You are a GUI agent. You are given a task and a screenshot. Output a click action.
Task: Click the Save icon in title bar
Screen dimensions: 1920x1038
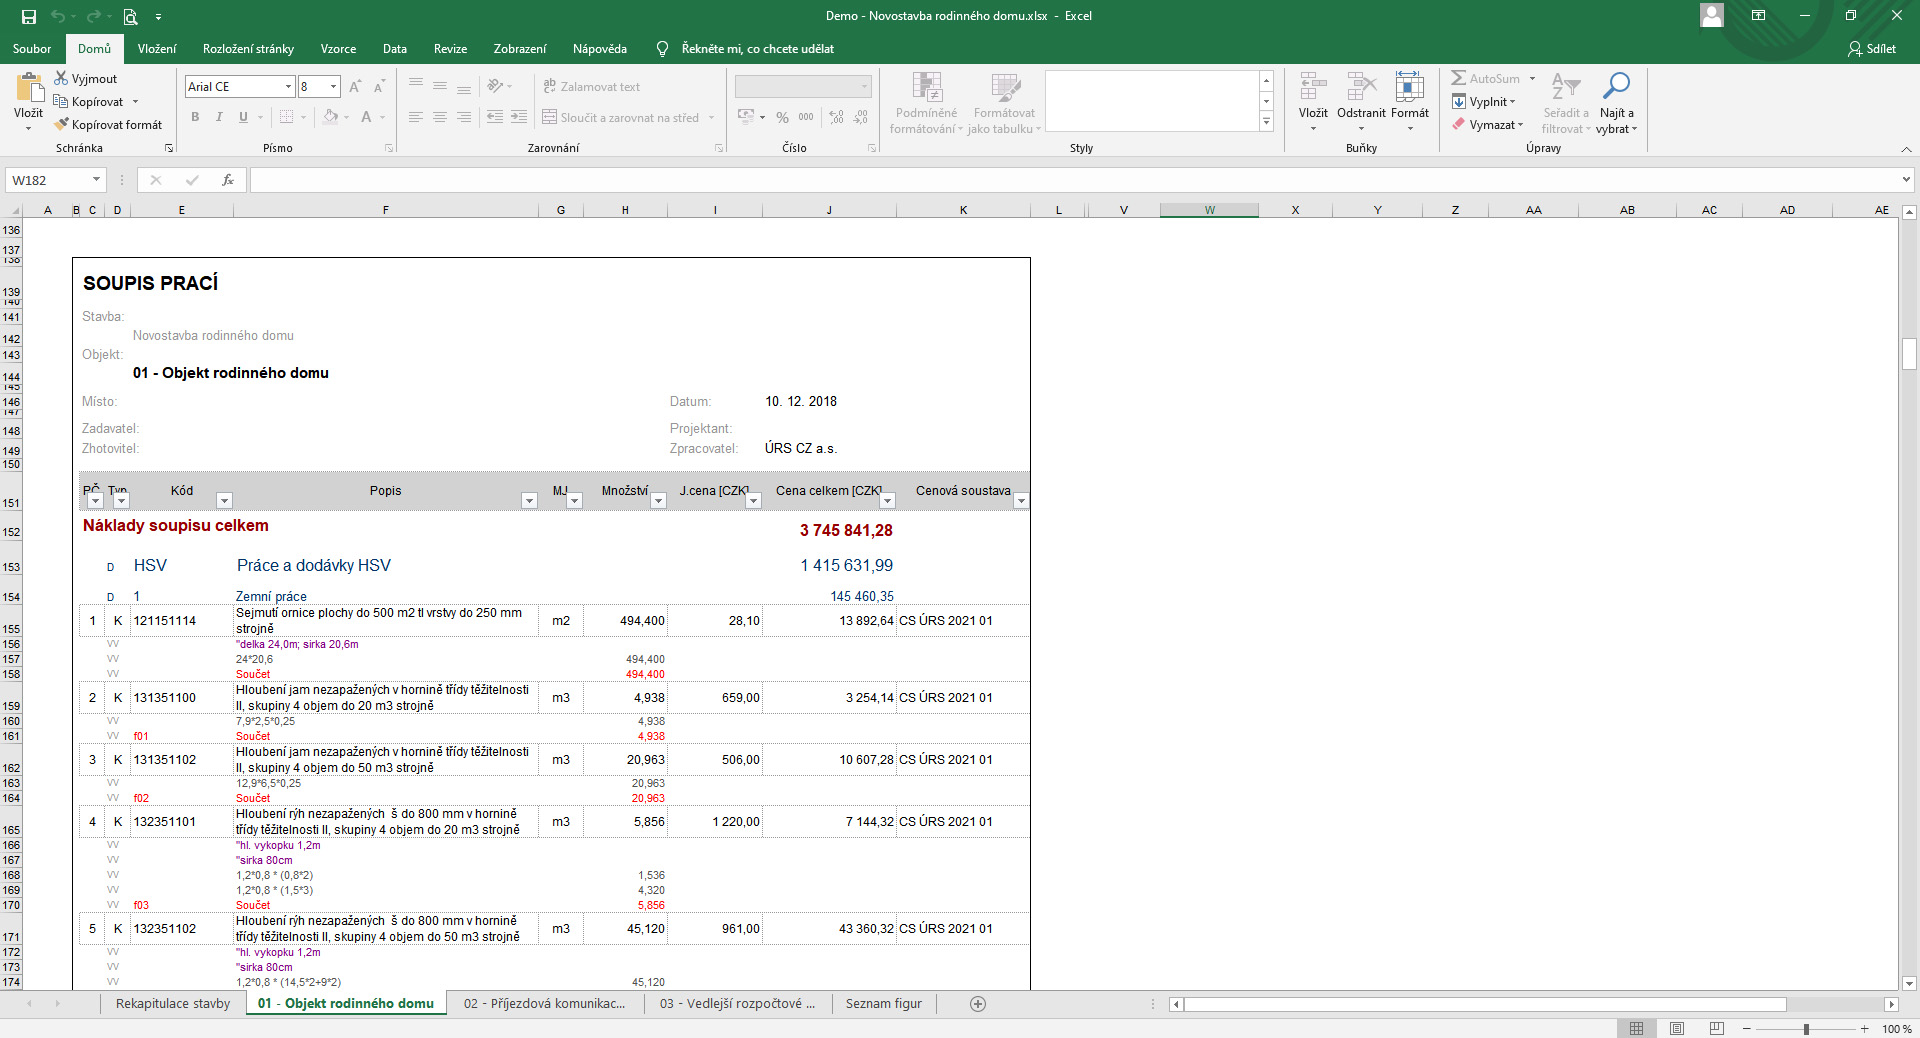point(29,16)
